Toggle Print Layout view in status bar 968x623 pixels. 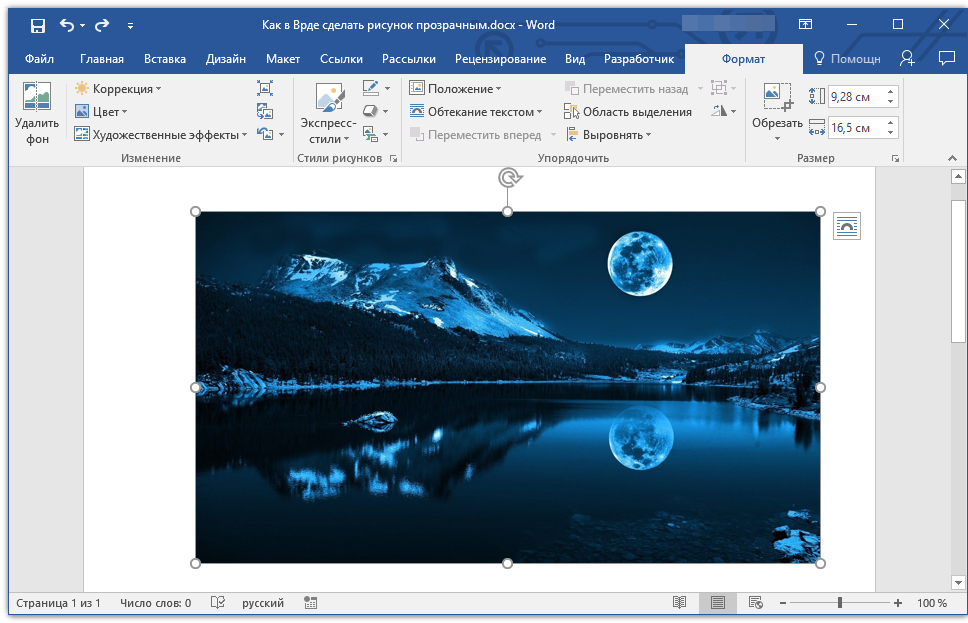click(x=717, y=603)
